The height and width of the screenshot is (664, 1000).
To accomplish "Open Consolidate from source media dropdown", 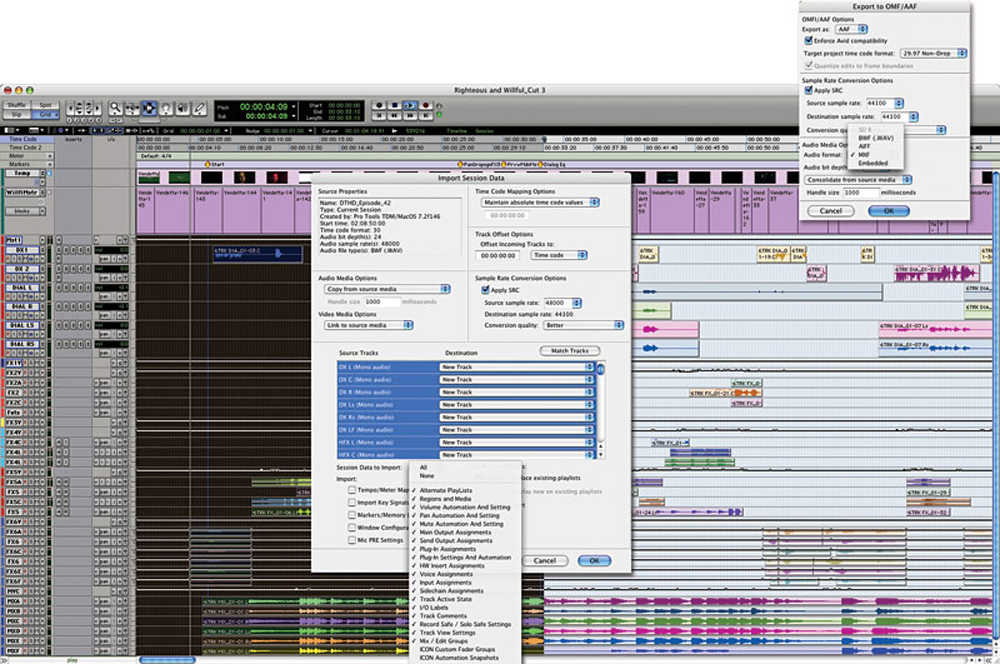I will [x=858, y=180].
